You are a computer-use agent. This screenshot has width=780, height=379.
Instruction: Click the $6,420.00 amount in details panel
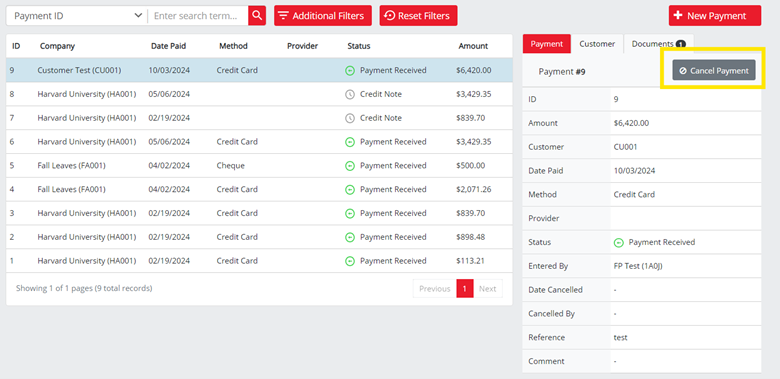coord(631,123)
